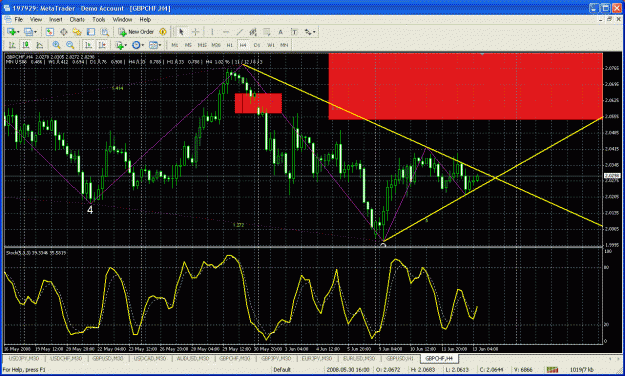Open the Indicators dropdown arrow
The image size is (625, 376).
[x=126, y=45]
